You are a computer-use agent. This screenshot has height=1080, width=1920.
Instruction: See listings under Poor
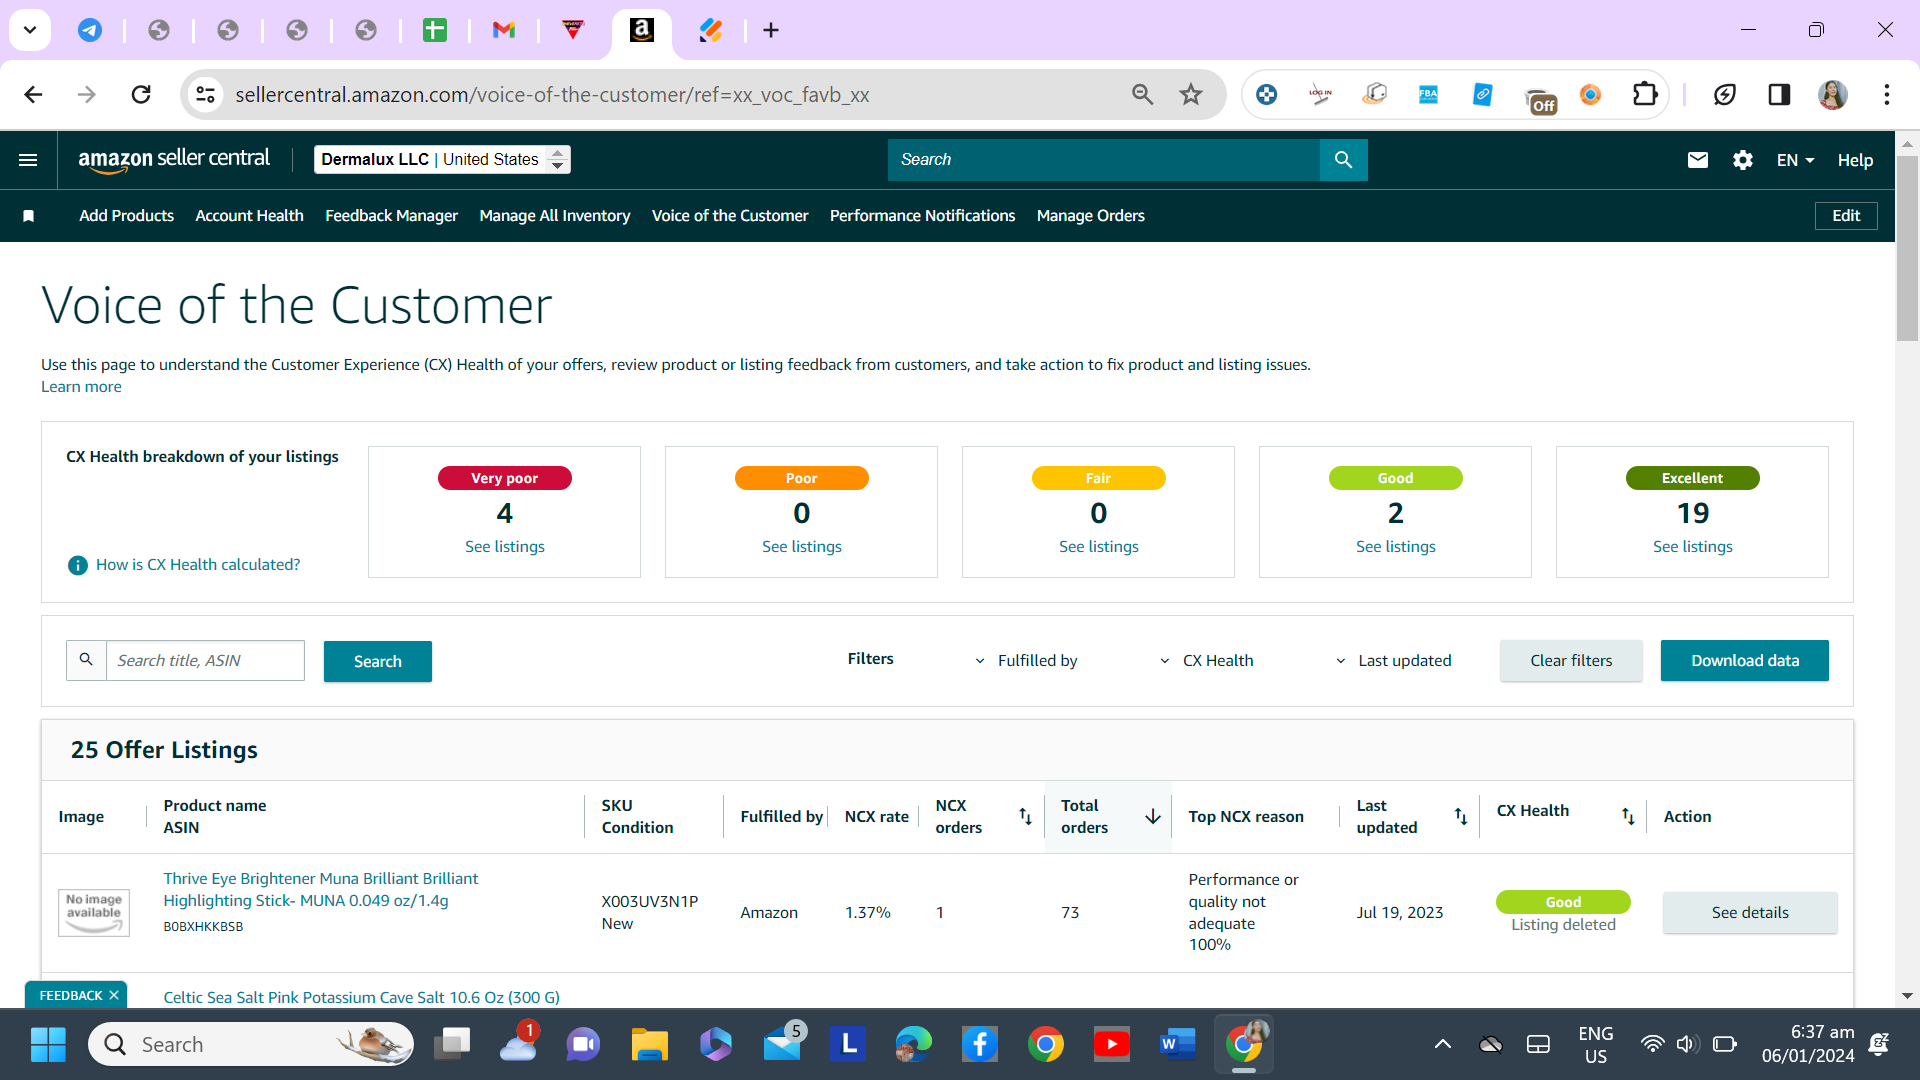(x=802, y=547)
